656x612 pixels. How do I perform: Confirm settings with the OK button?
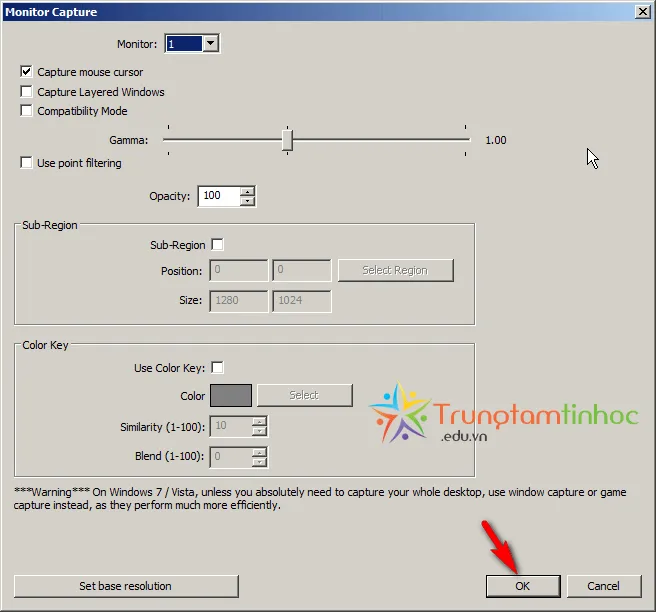[x=522, y=586]
